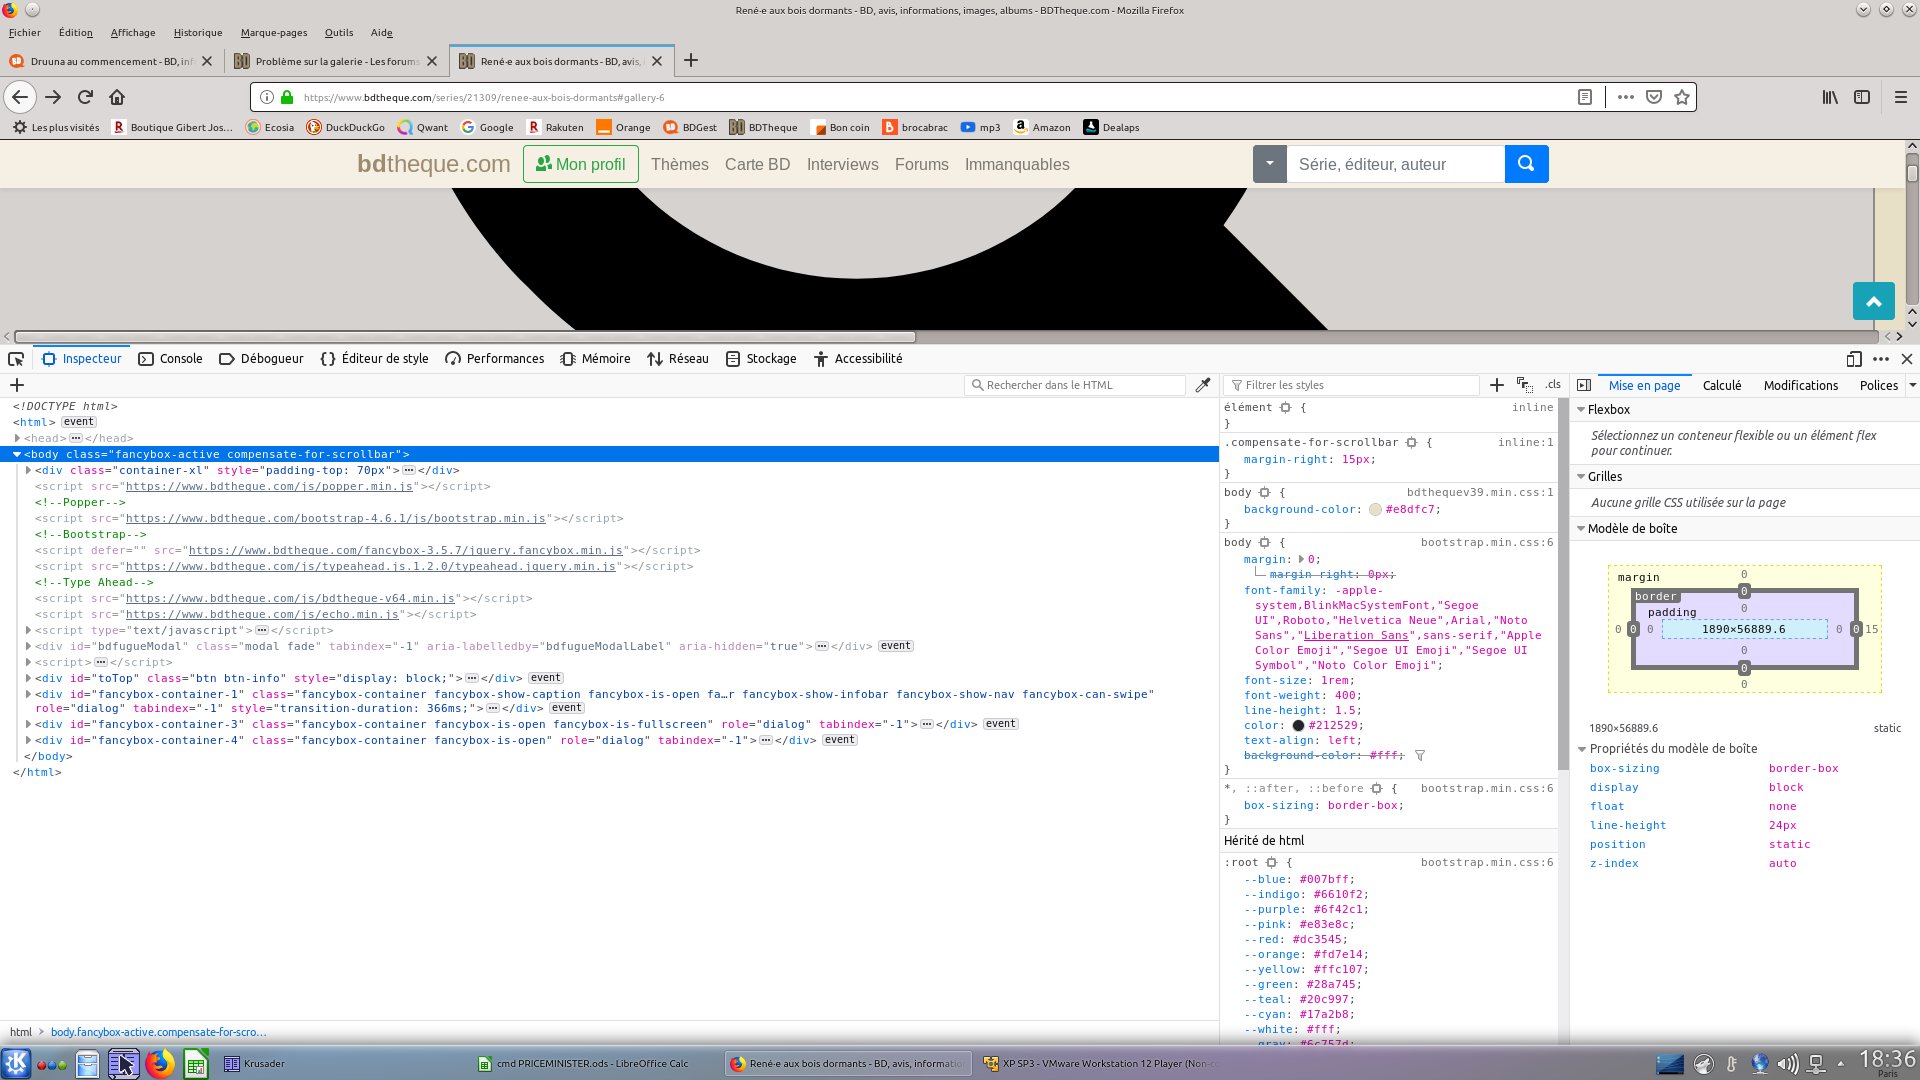Toggle flexbox highlight for .compensate-for-scrollbar rule
The width and height of the screenshot is (1920, 1080).
point(1411,442)
